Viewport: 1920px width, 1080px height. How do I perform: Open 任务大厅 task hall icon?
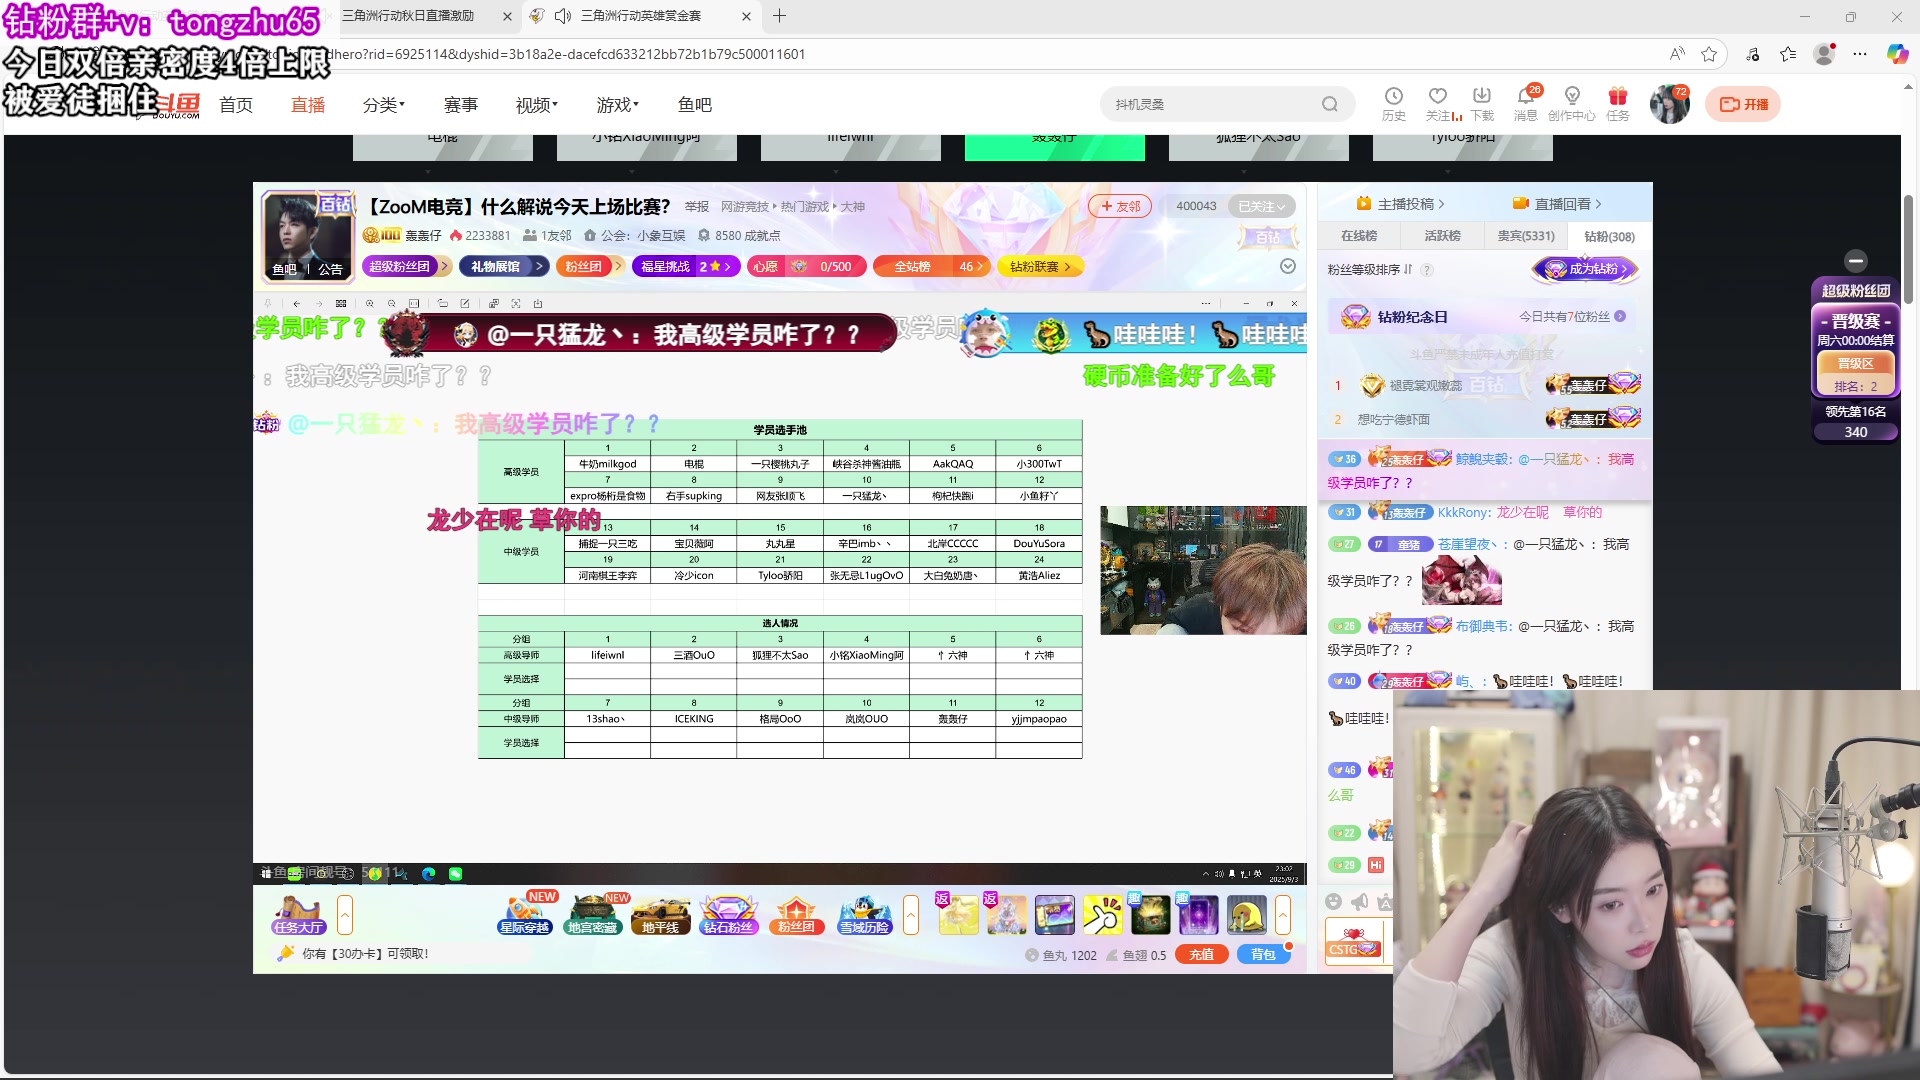[x=298, y=915]
